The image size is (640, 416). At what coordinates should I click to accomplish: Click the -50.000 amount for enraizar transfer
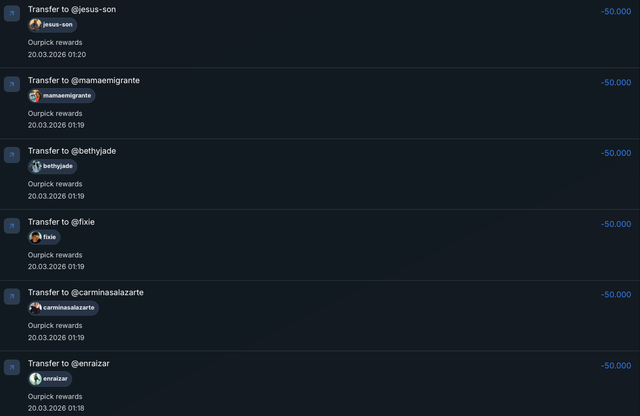(615, 366)
